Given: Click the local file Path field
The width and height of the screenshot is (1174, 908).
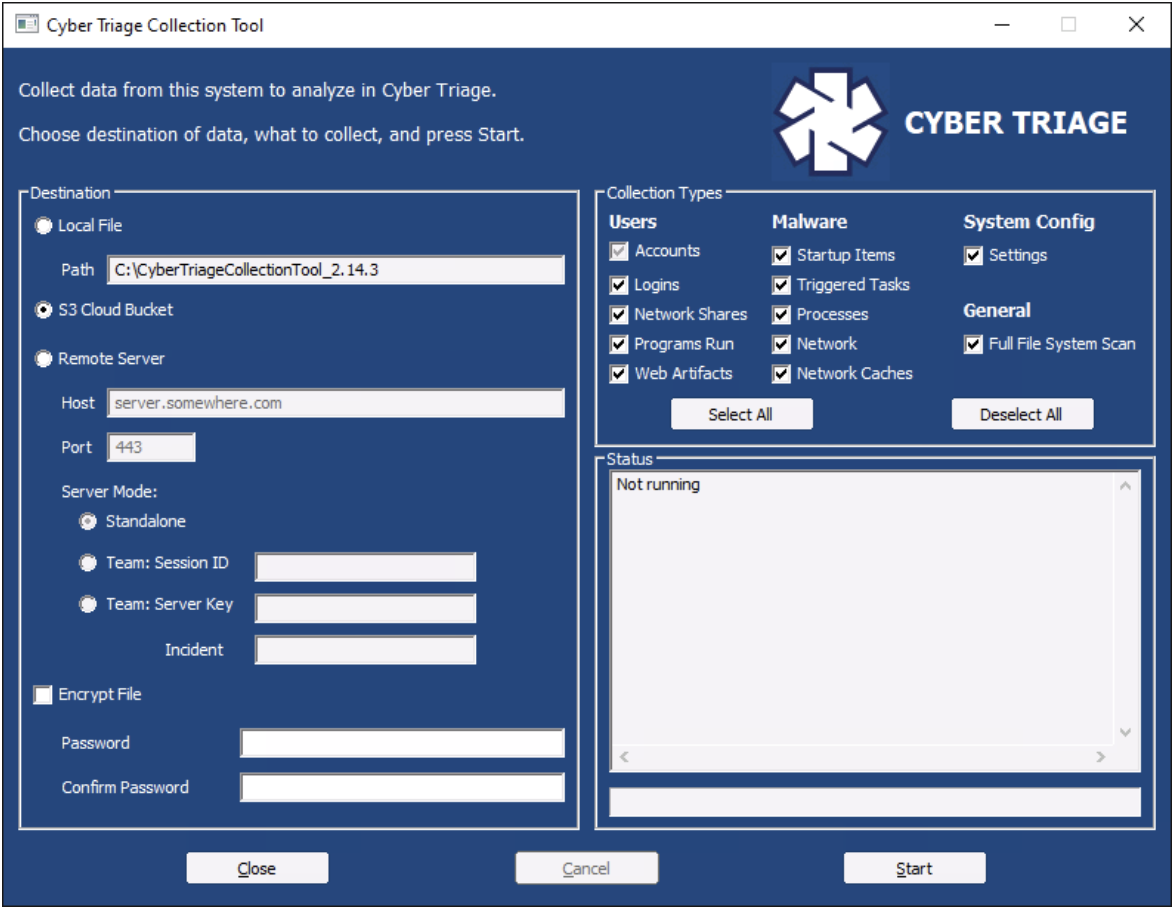Looking at the screenshot, I should 335,270.
